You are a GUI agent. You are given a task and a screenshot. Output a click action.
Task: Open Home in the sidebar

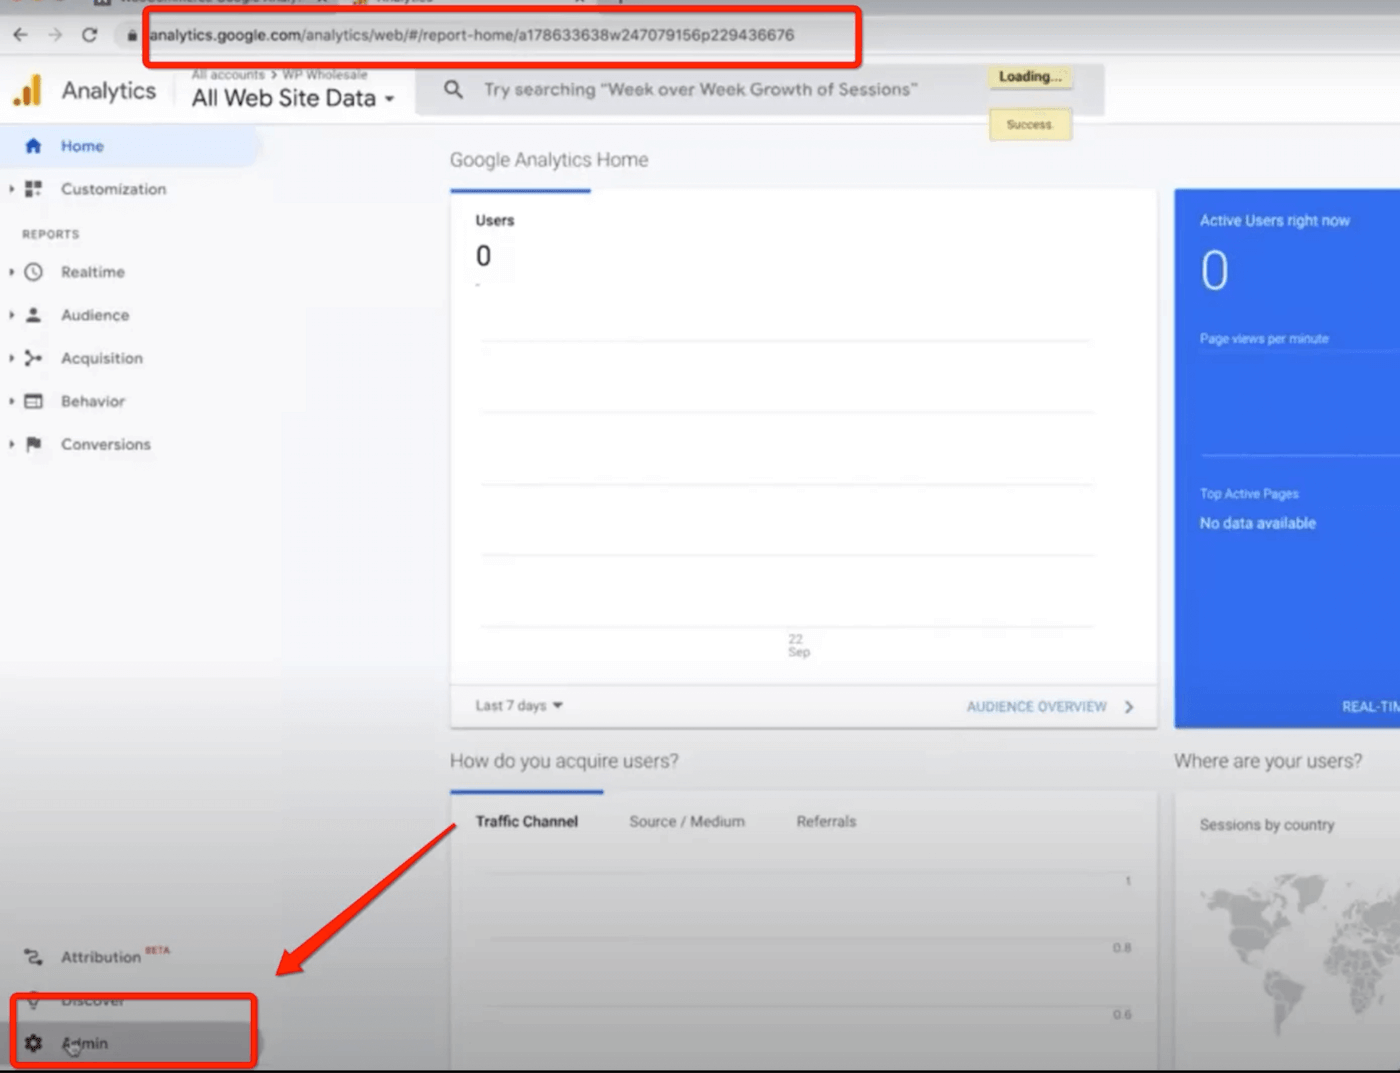pos(82,146)
